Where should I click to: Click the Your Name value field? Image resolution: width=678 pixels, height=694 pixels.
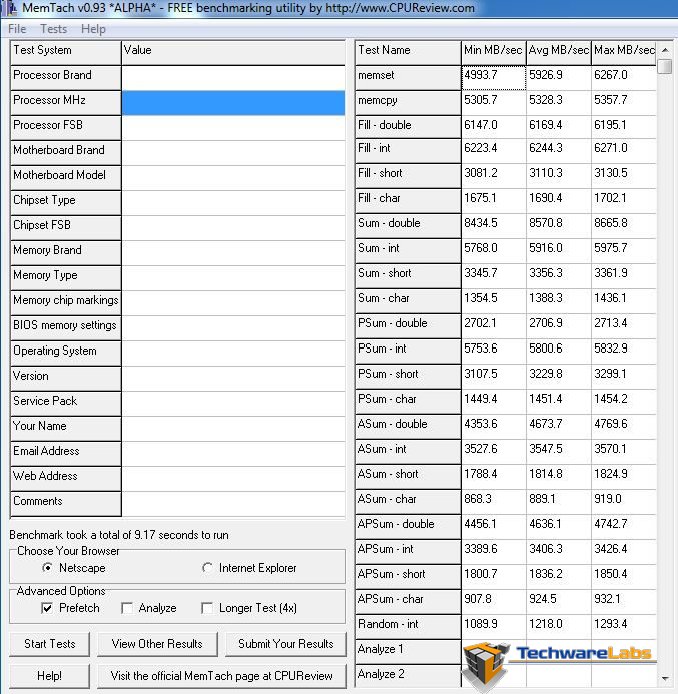point(233,428)
